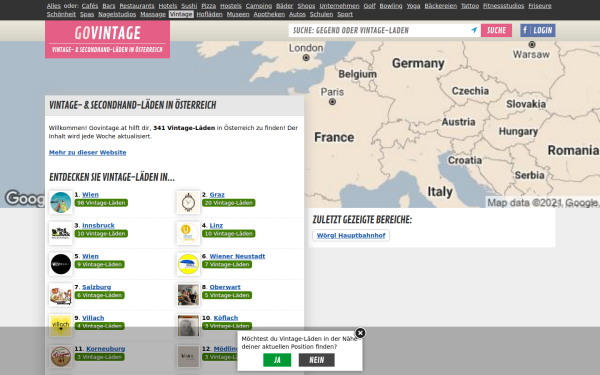Open Mehr zu dieser Website link
The height and width of the screenshot is (375, 600).
[x=88, y=152]
